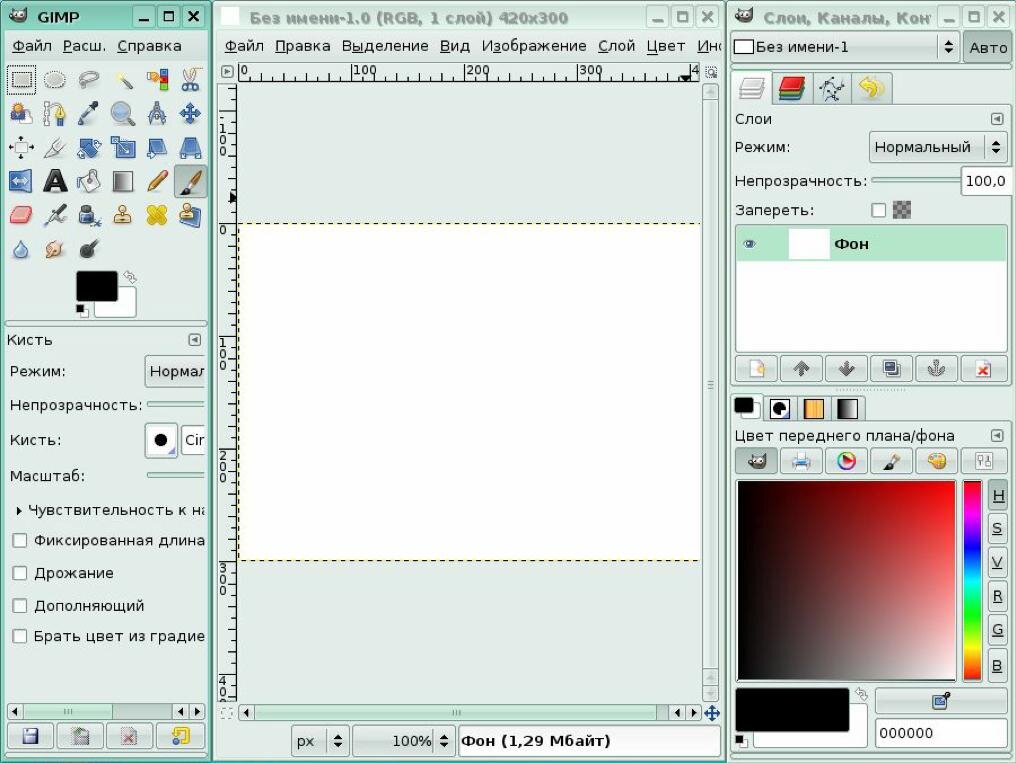Screen dimensions: 1016x763
Task: Select the Paths tool
Action: 55,114
